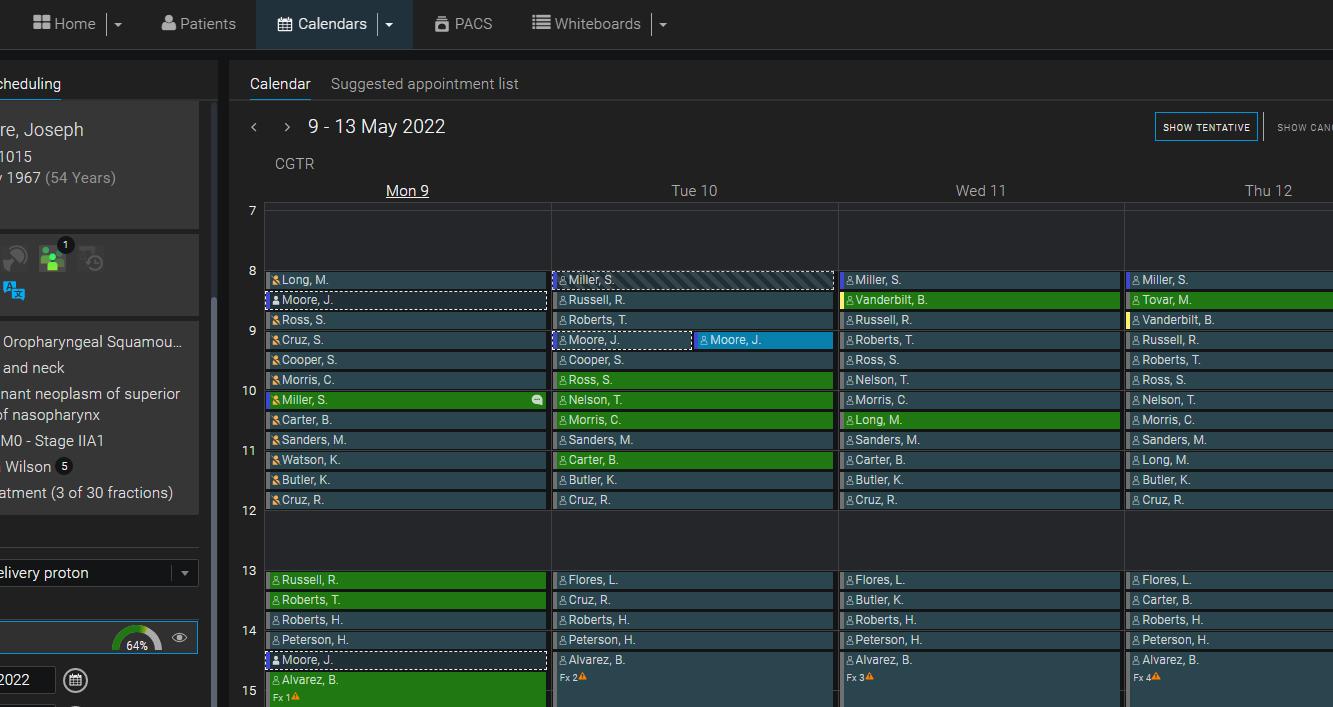Image resolution: width=1333 pixels, height=707 pixels.
Task: Click the 64% progress gauge
Action: [137, 638]
